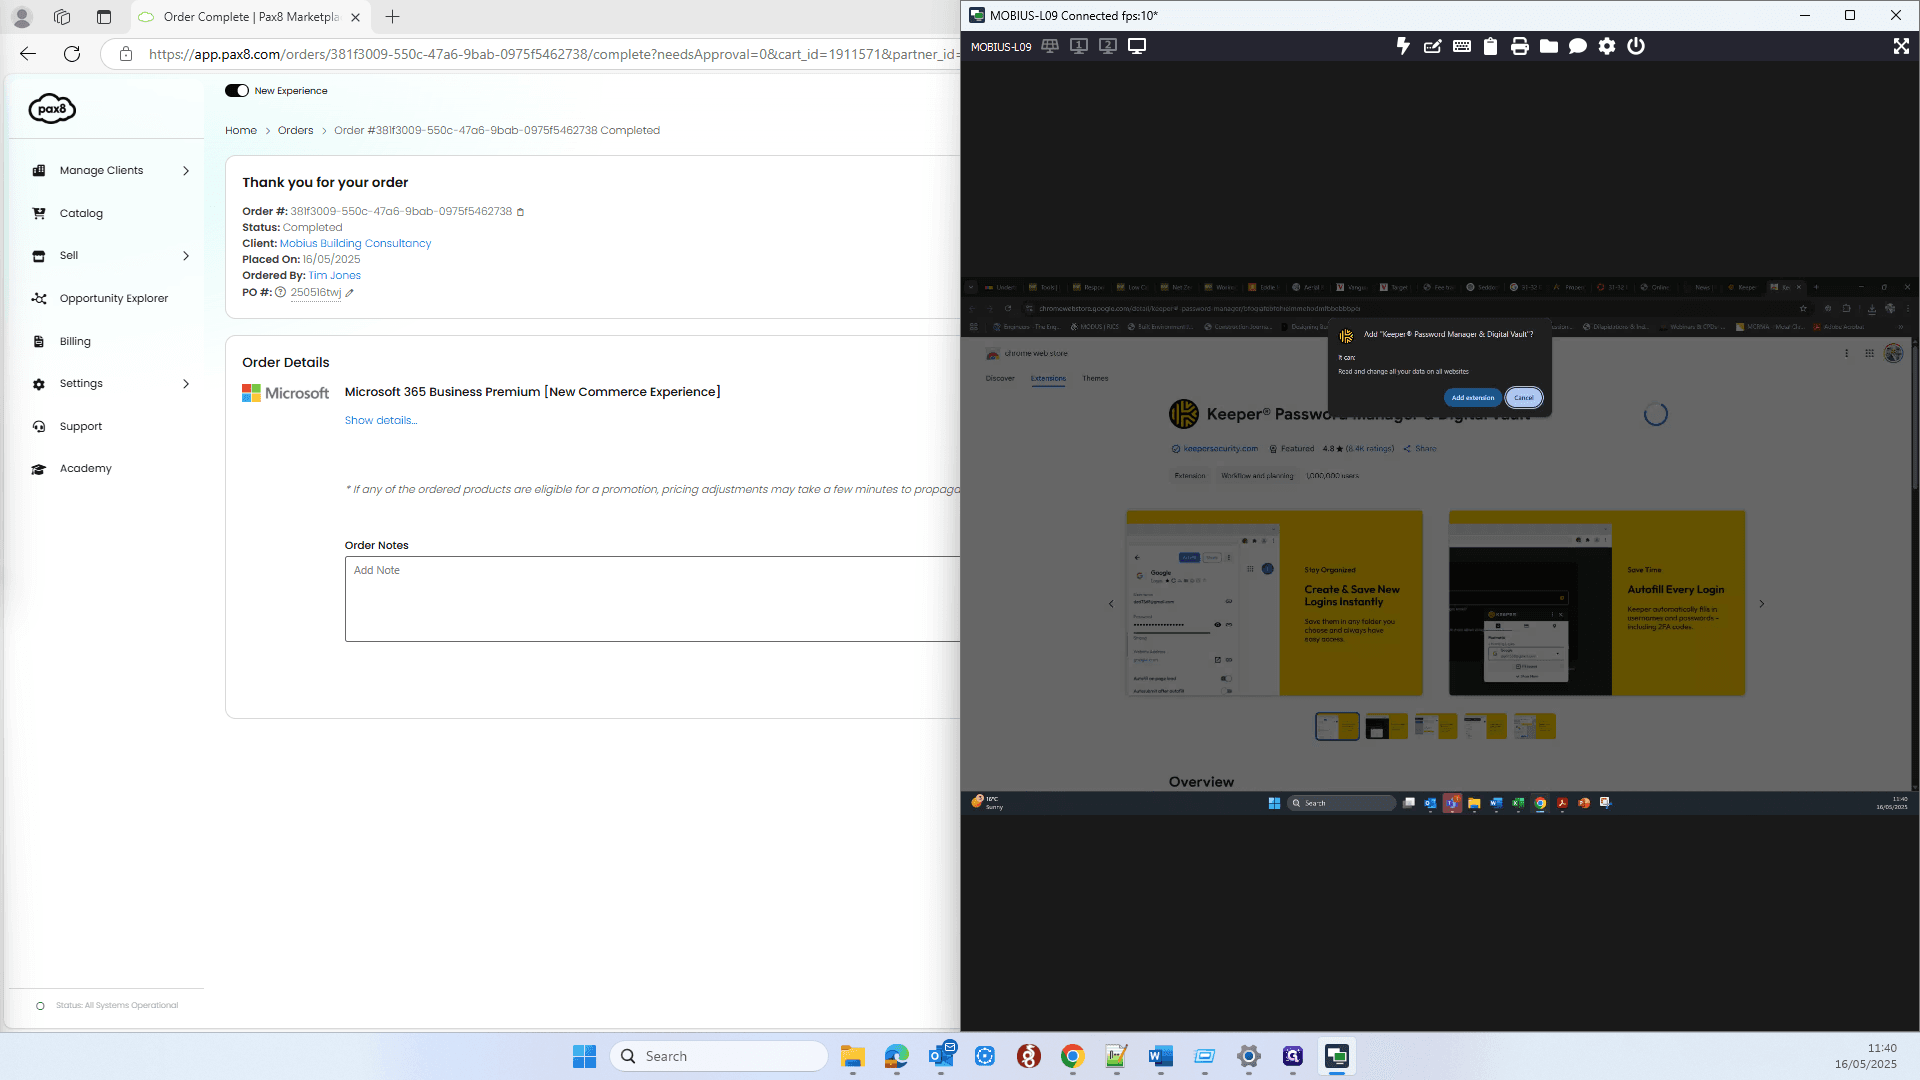The height and width of the screenshot is (1080, 1920).
Task: Open the annotate pencil tool in remote toolbar
Action: click(x=1432, y=46)
